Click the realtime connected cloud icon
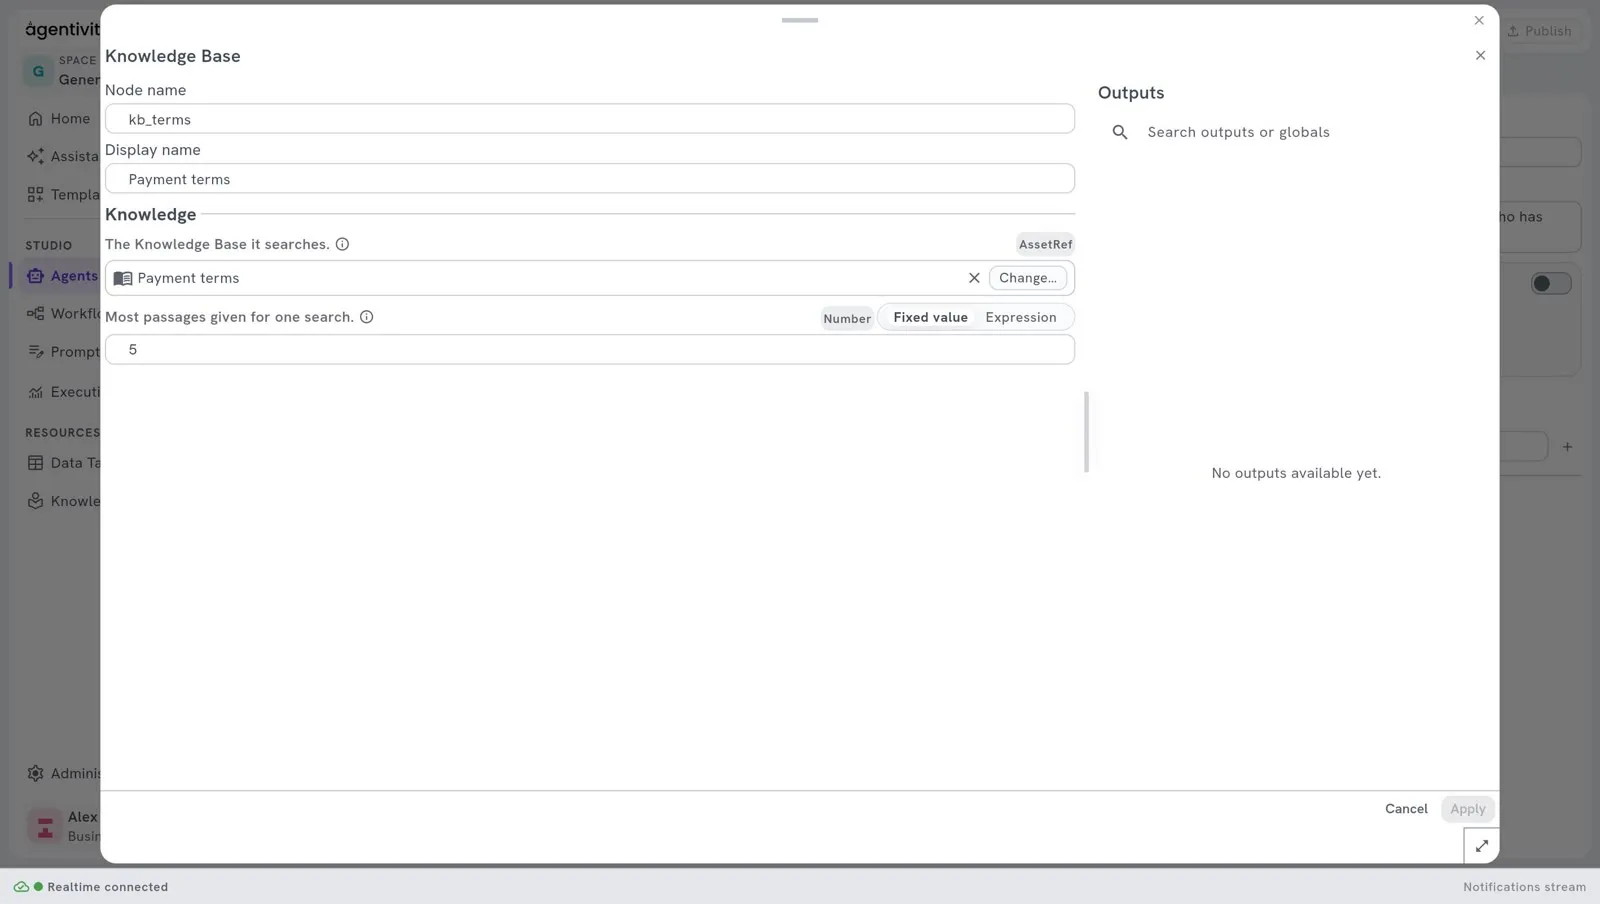This screenshot has height=904, width=1600. (21, 887)
